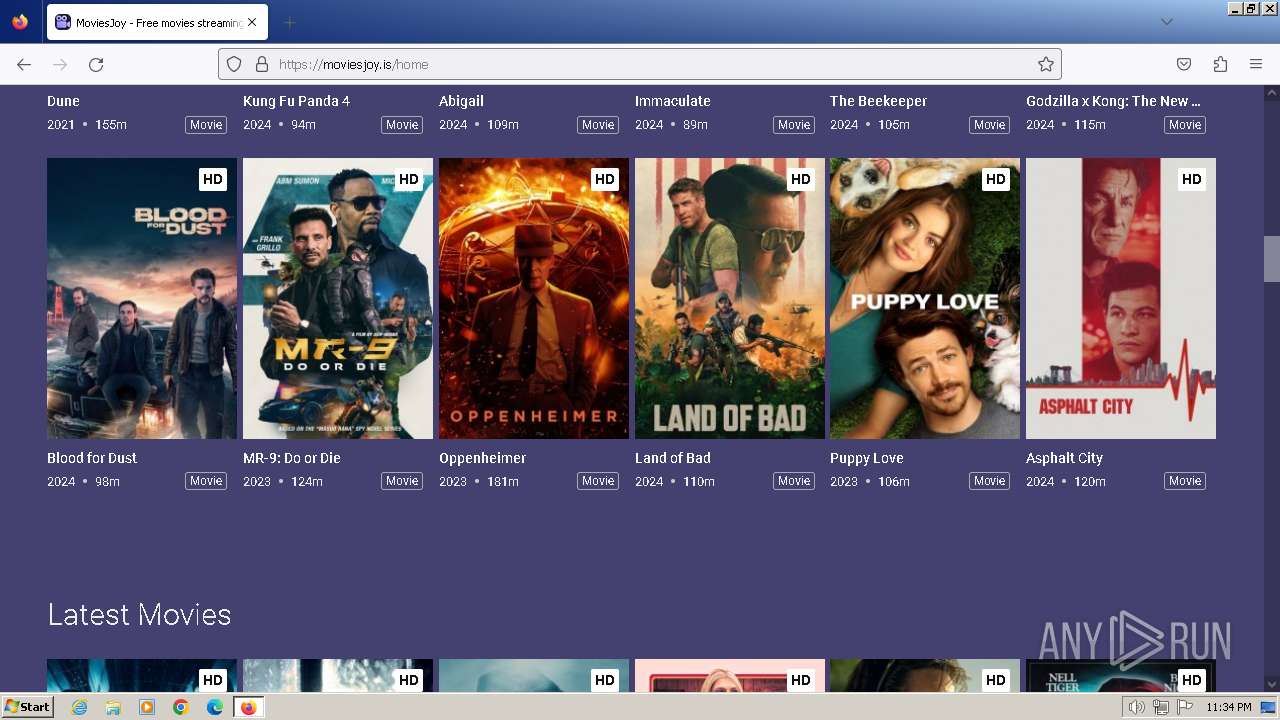Click Oppenheimer runtime text 181m
The height and width of the screenshot is (720, 1280).
(501, 482)
